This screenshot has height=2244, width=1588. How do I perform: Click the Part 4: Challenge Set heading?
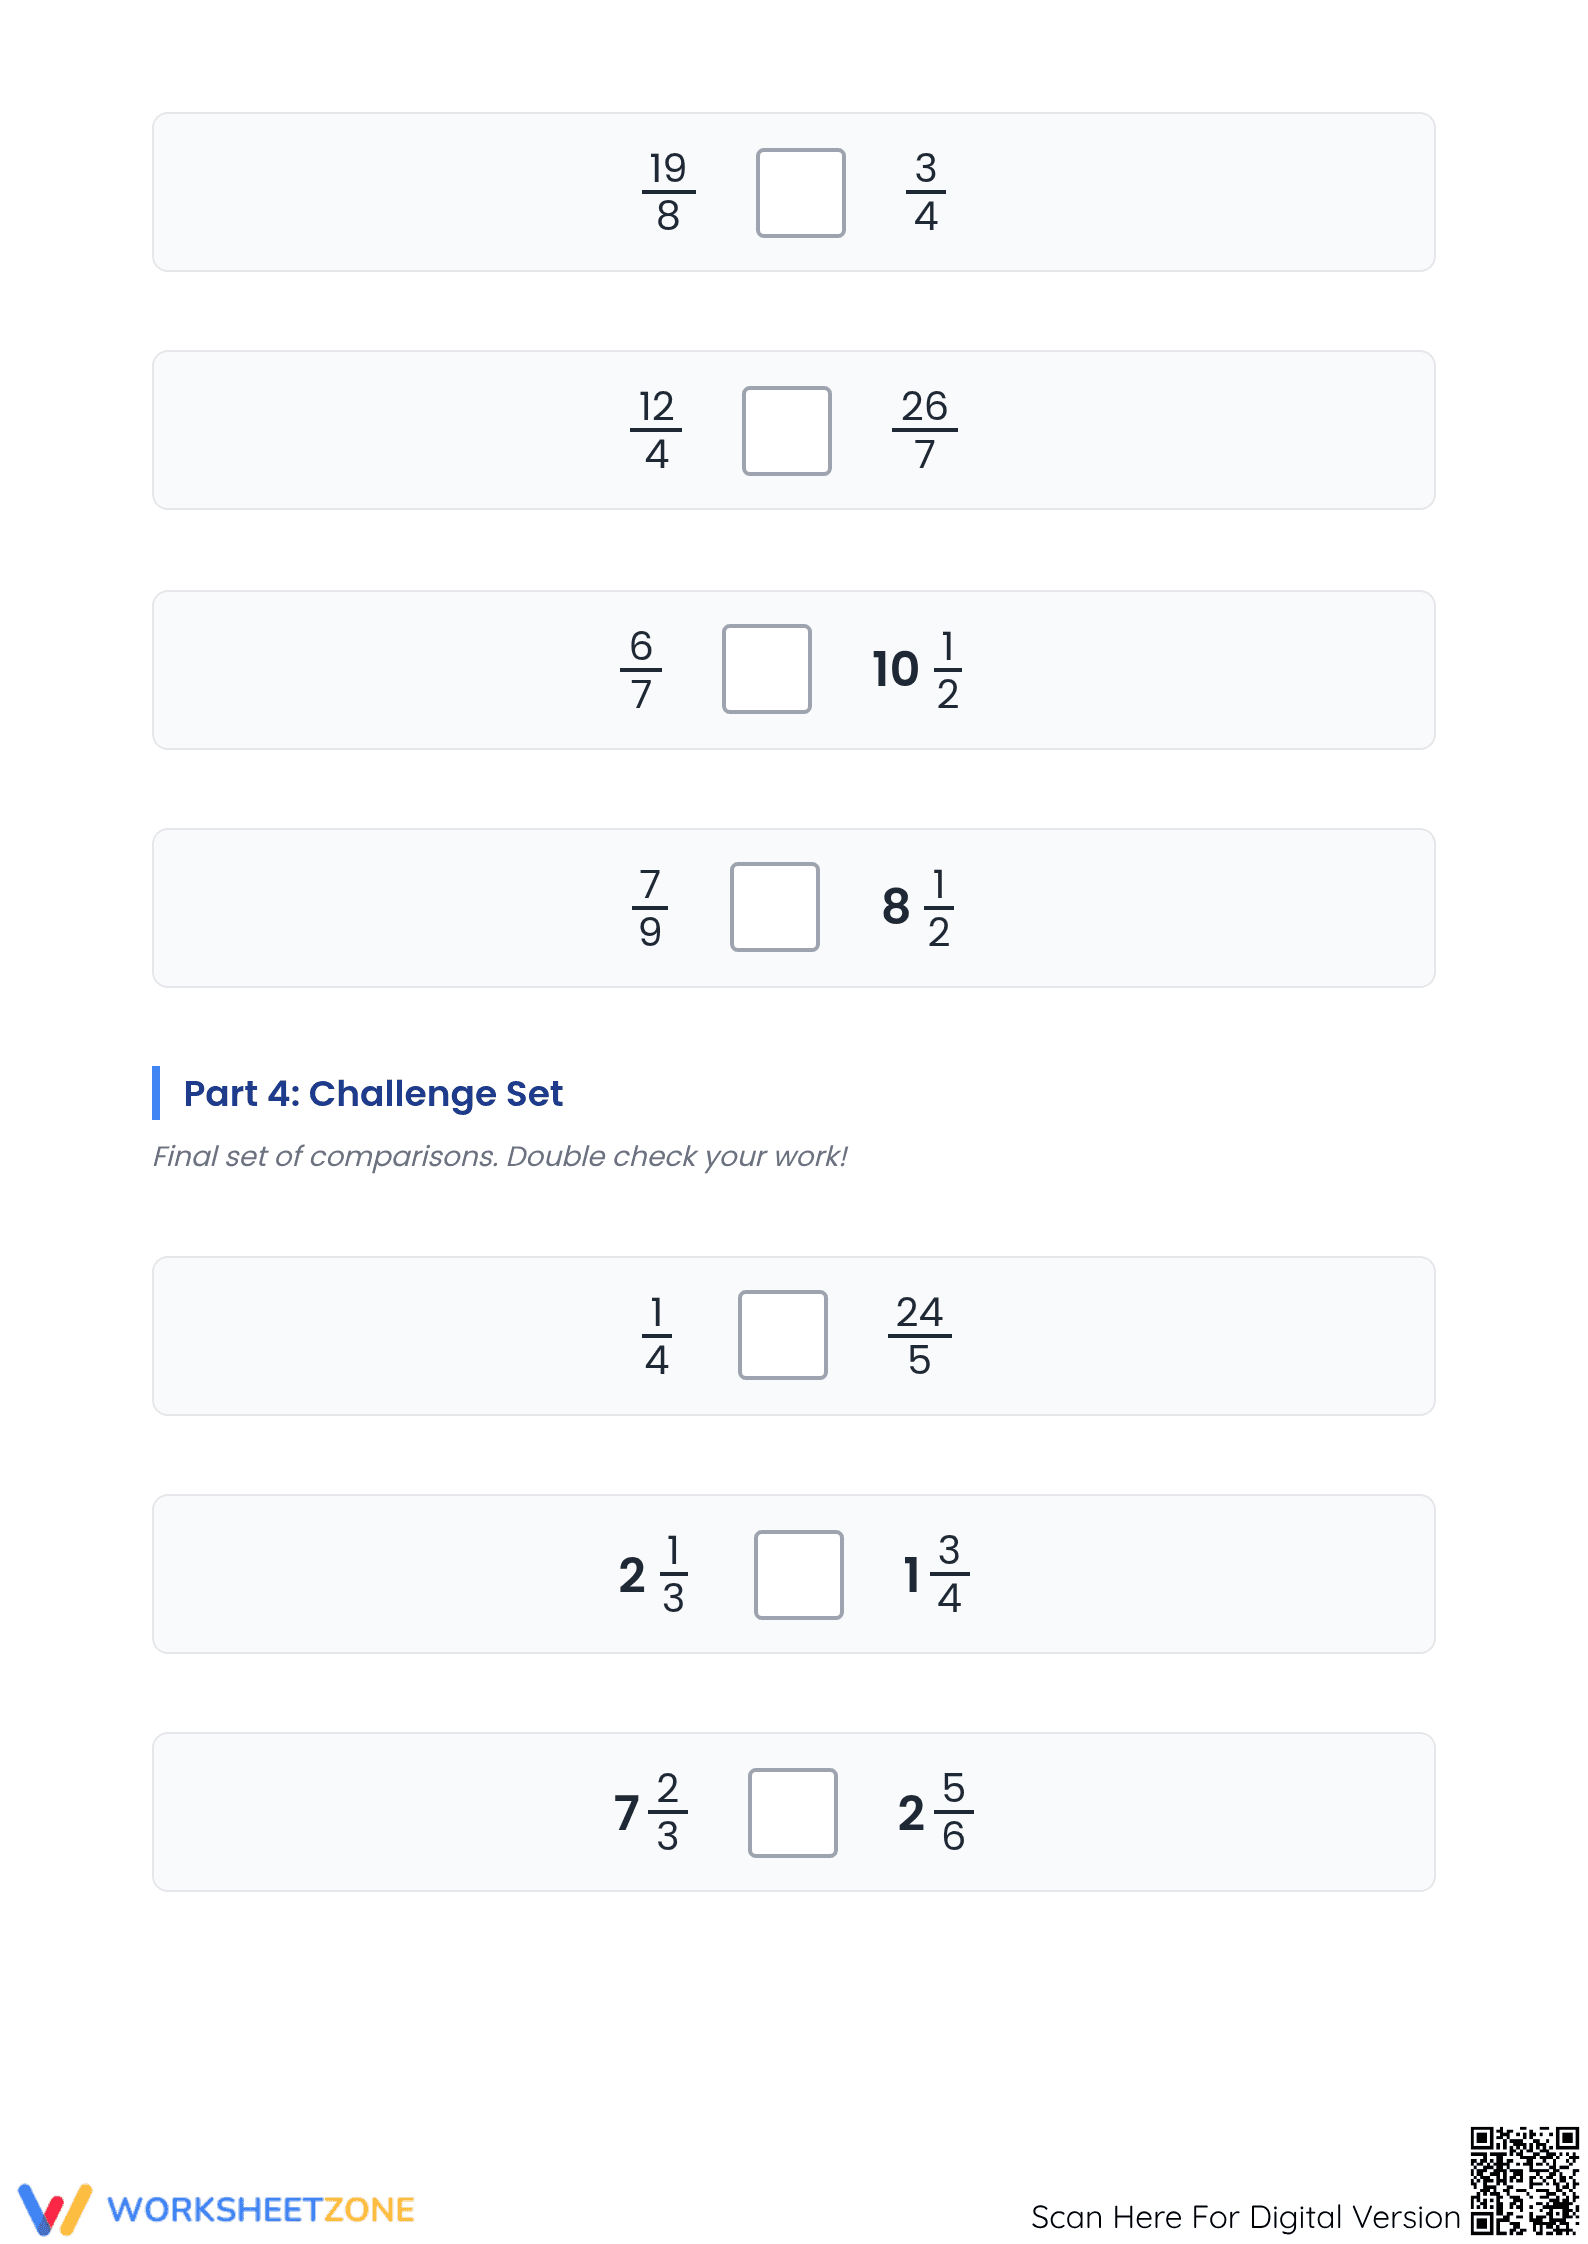pos(373,1093)
